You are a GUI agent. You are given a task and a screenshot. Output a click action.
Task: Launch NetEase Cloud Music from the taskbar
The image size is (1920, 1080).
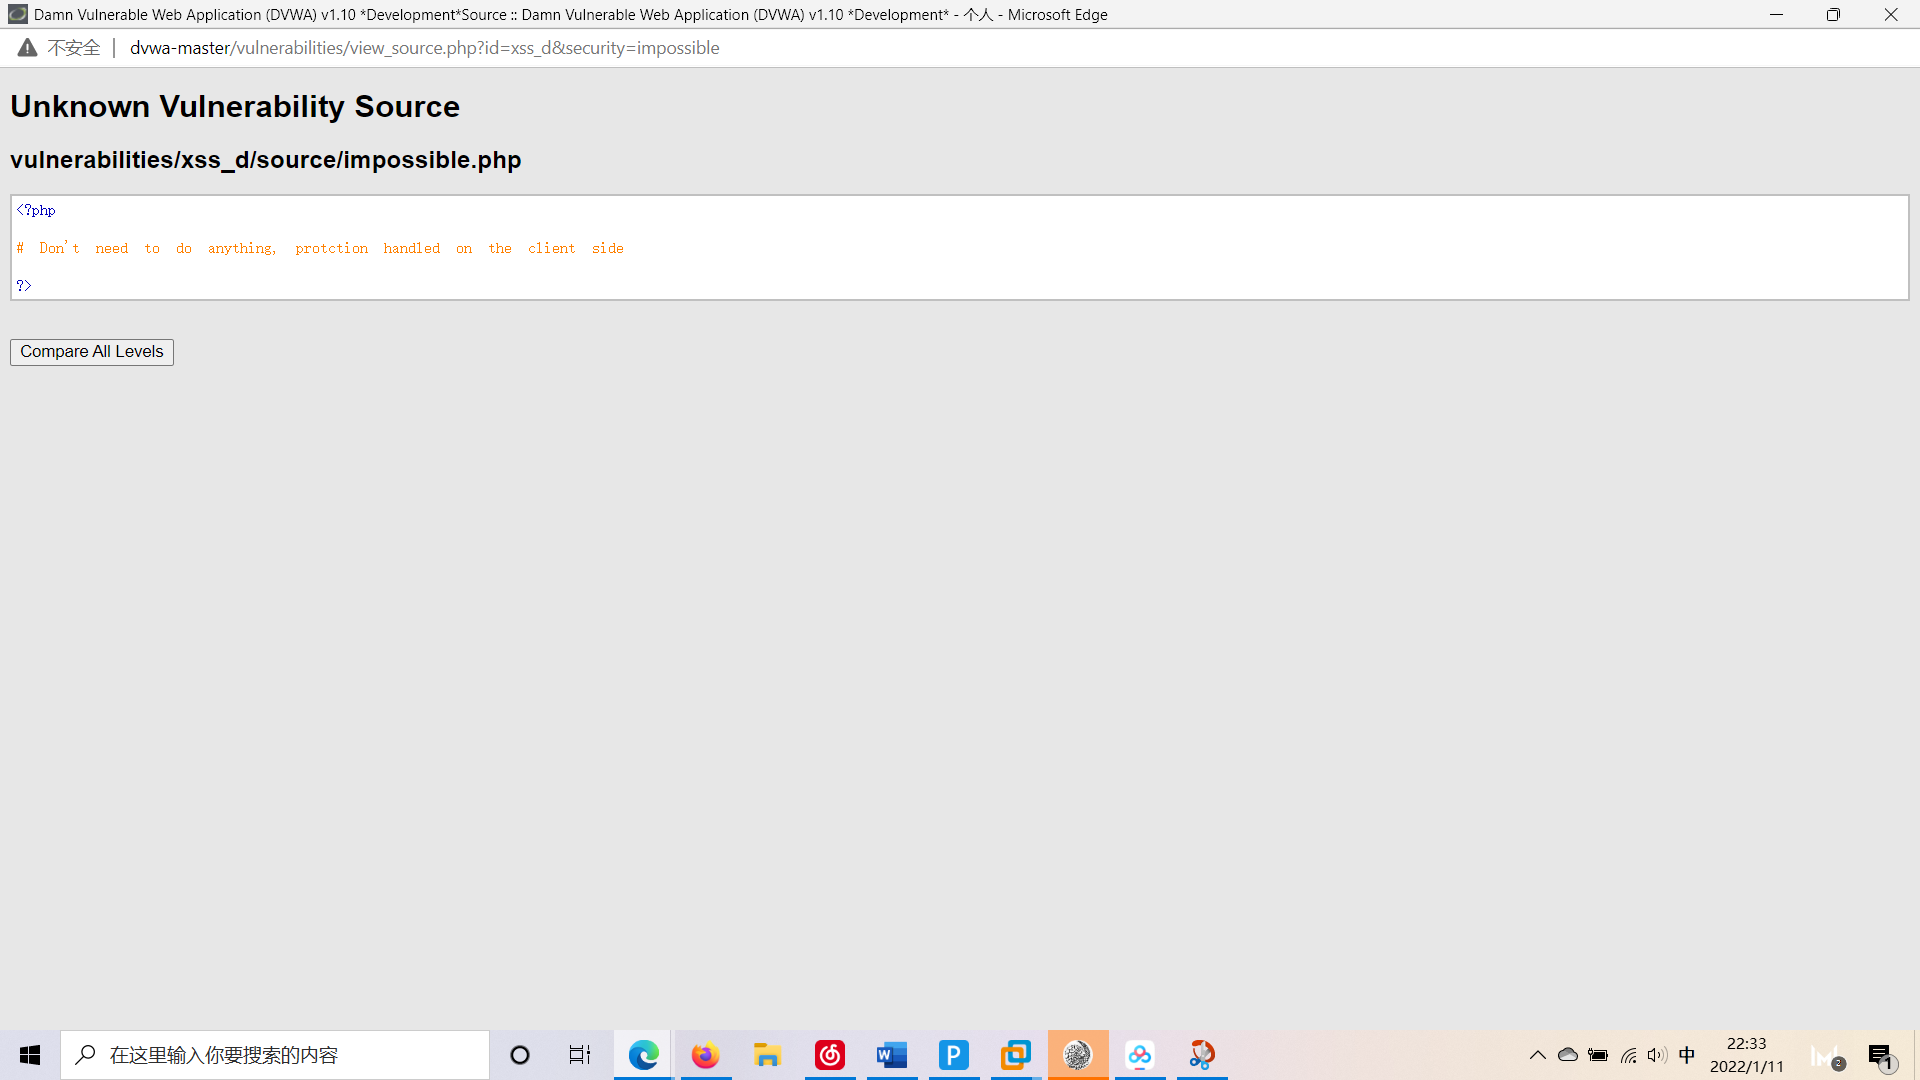829,1055
